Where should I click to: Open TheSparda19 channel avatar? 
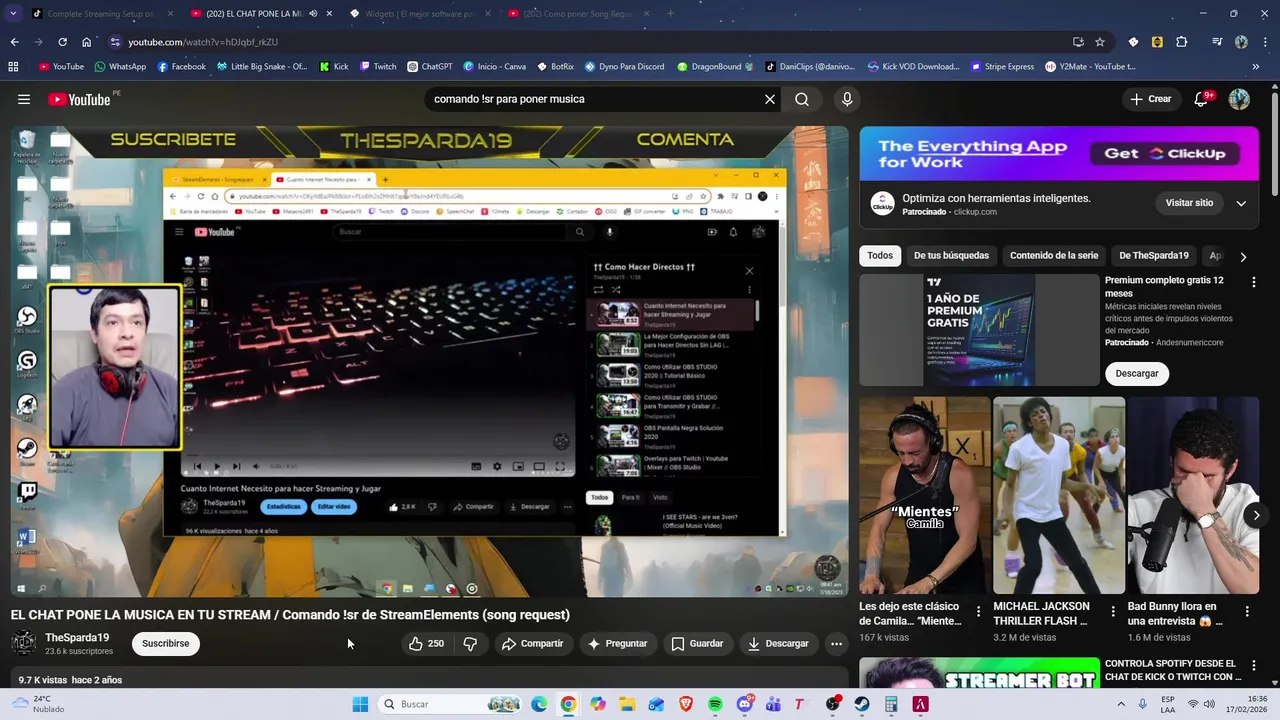pos(24,643)
